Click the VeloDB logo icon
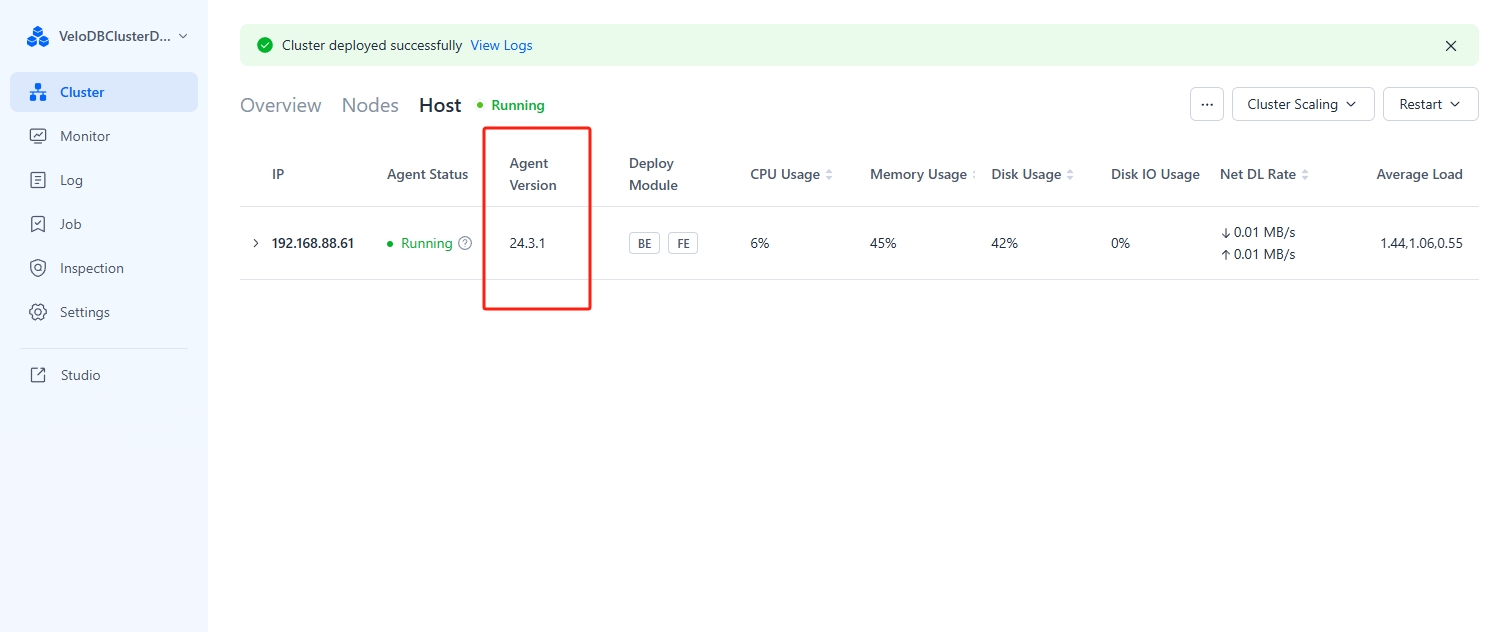This screenshot has height=632, width=1511. point(38,37)
